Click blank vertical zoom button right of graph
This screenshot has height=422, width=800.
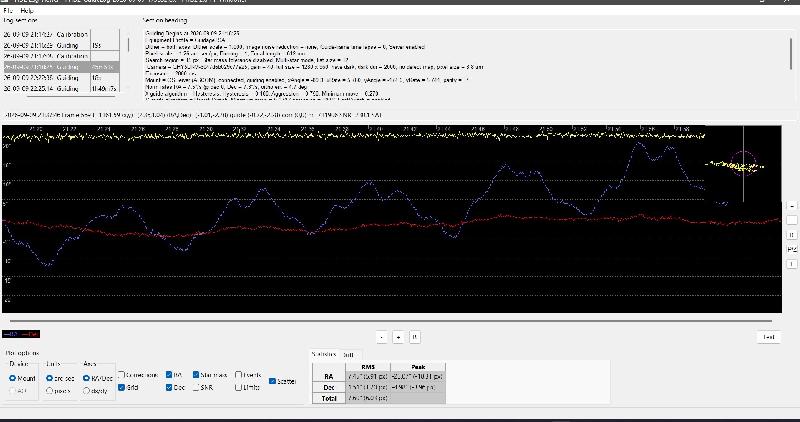(x=791, y=220)
